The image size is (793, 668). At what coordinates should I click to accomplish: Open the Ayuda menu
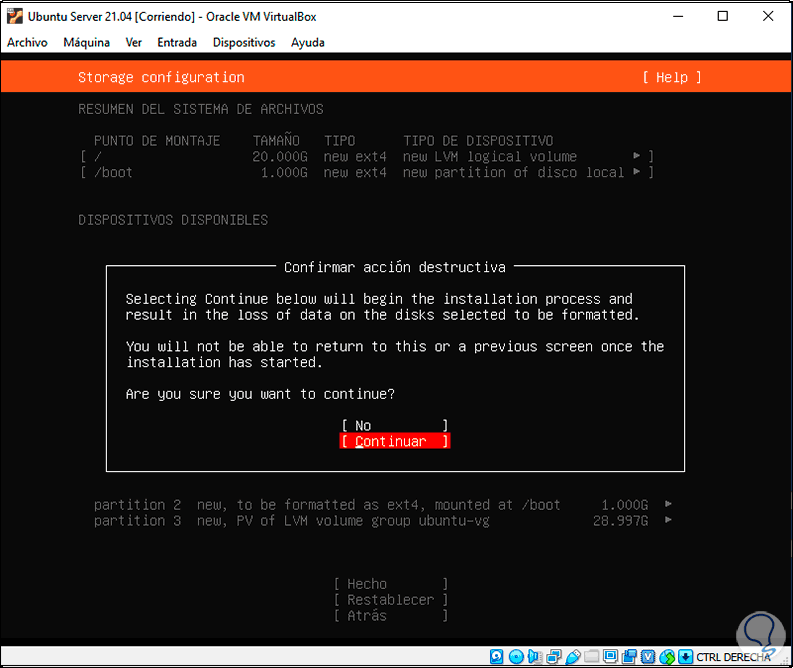pyautogui.click(x=307, y=42)
